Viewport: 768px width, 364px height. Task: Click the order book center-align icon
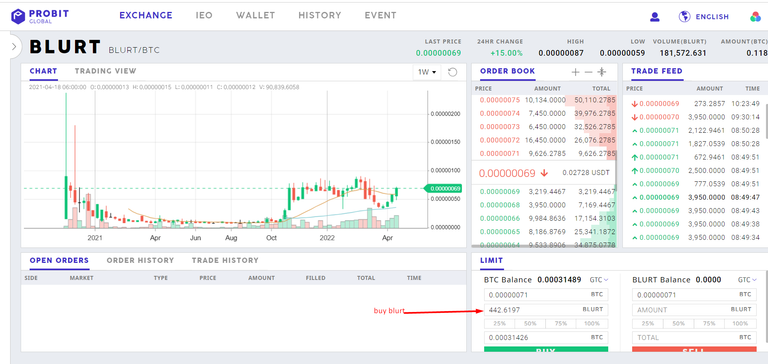pos(601,72)
